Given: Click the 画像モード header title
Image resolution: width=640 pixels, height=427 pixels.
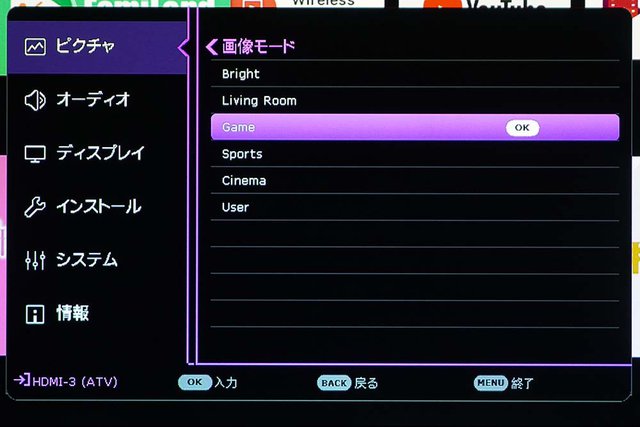Looking at the screenshot, I should click(258, 47).
